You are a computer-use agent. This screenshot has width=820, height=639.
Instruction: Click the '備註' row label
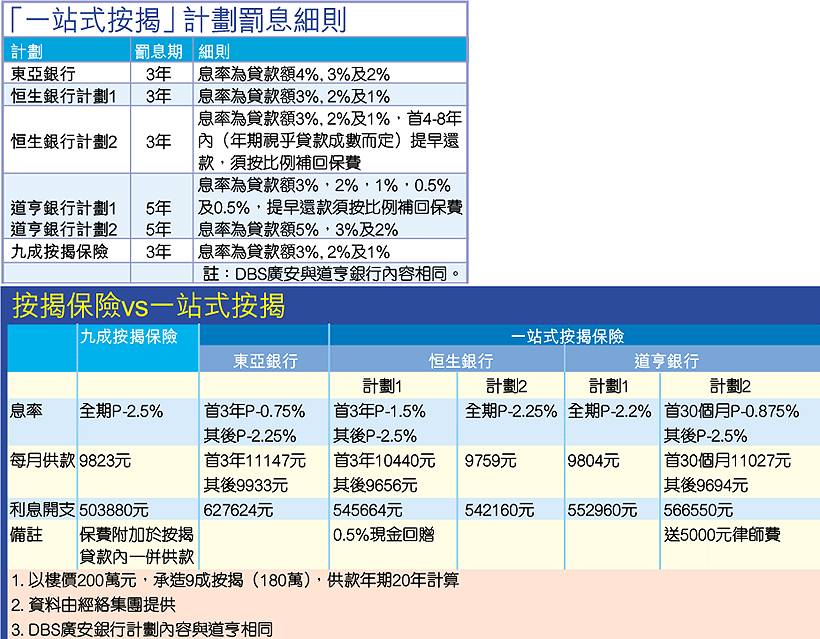pyautogui.click(x=26, y=534)
